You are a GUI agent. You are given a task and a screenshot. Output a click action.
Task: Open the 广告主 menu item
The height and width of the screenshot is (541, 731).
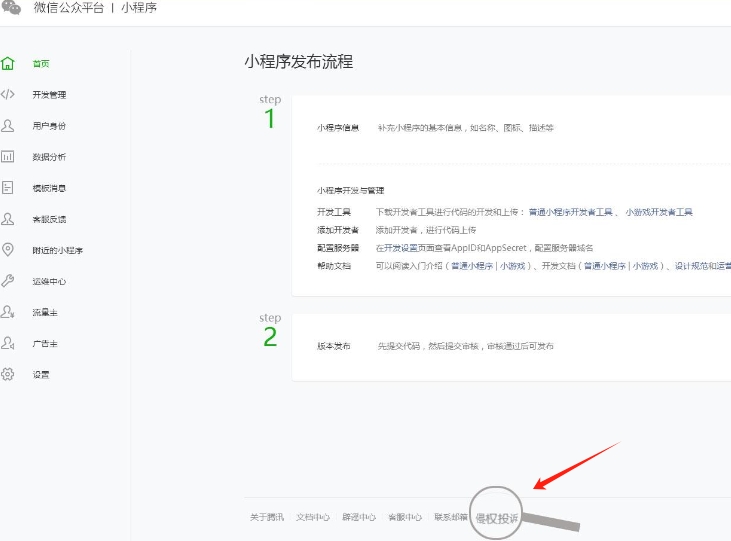coord(45,343)
